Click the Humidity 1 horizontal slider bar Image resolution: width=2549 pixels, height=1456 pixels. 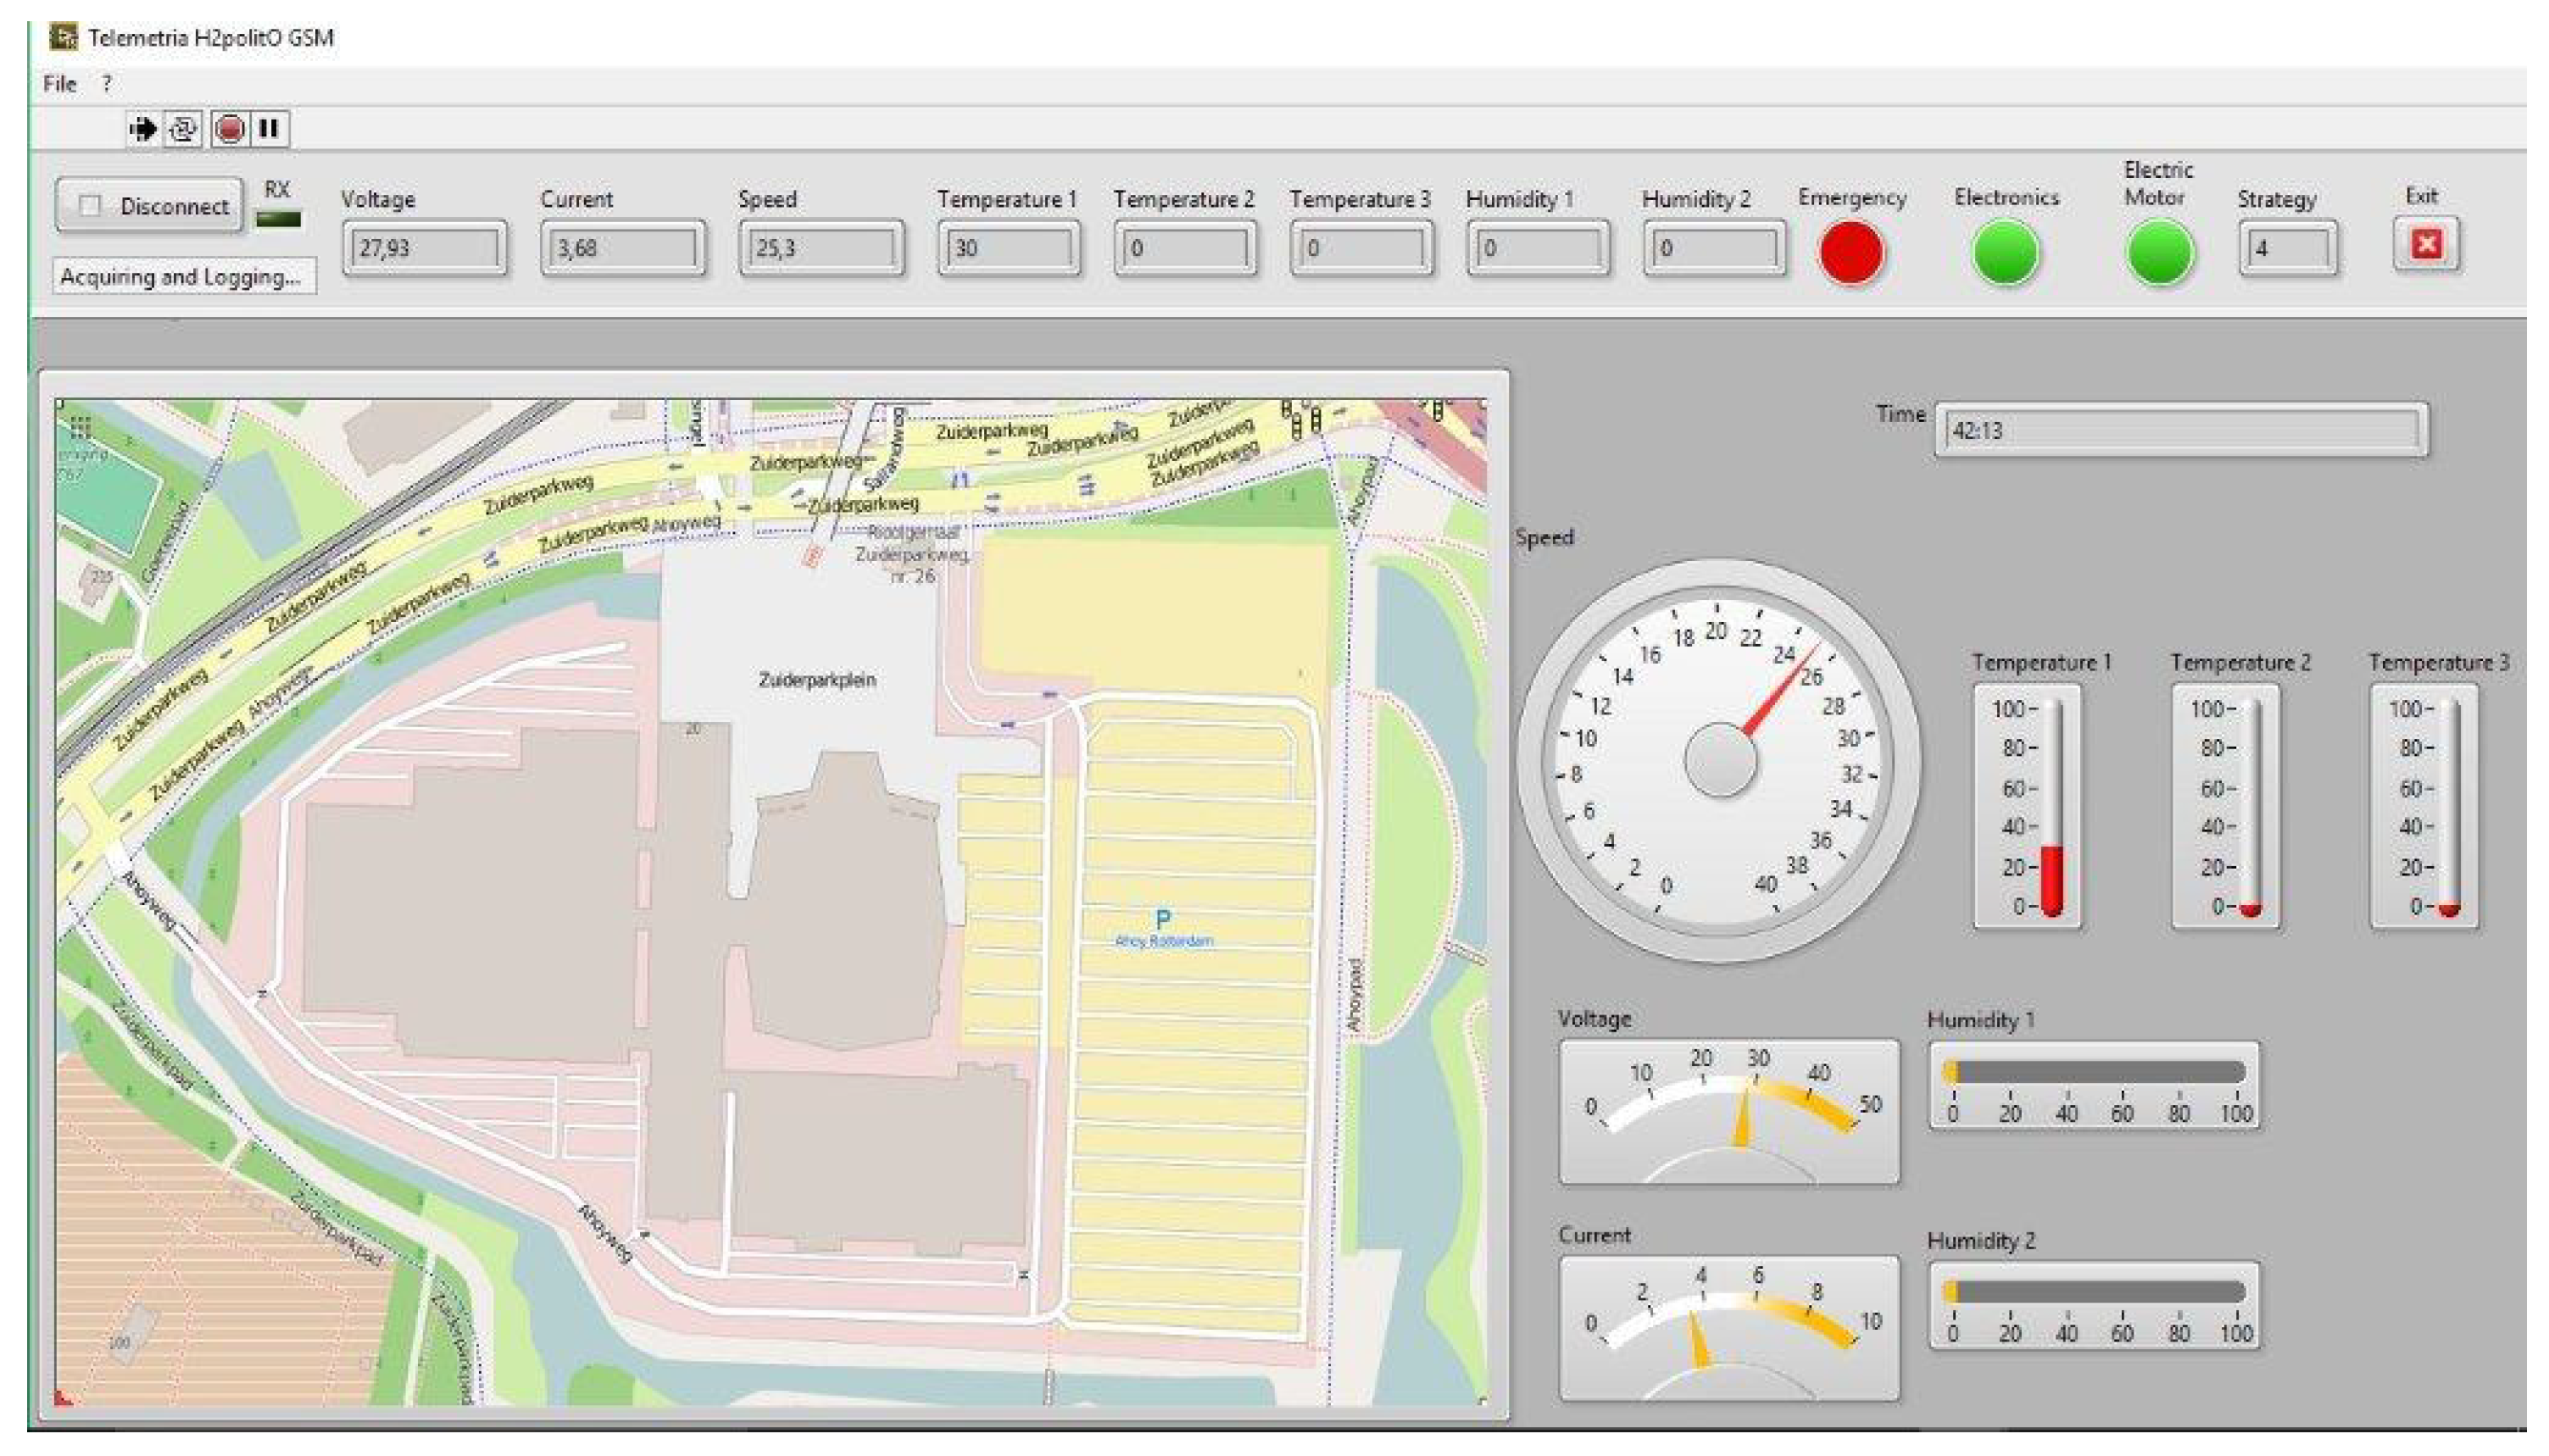pos(2095,1072)
